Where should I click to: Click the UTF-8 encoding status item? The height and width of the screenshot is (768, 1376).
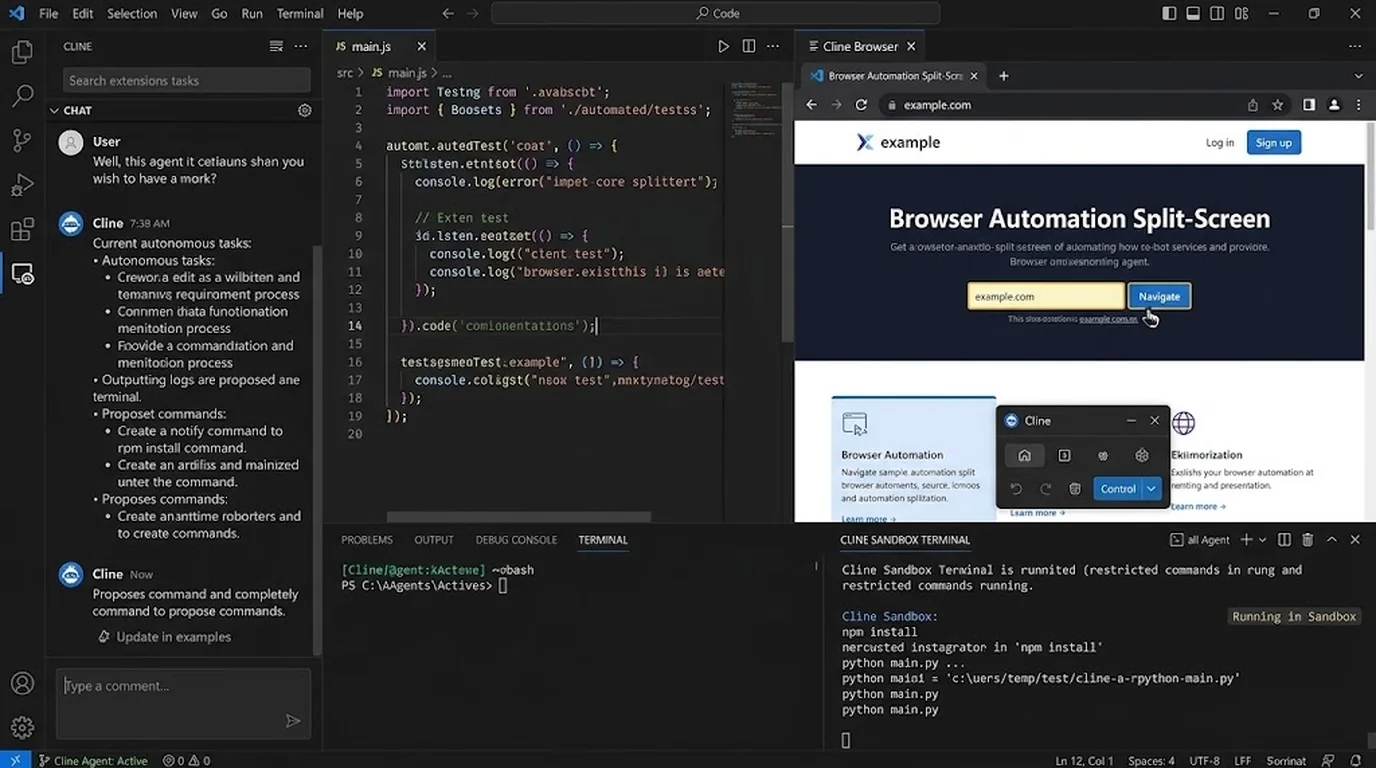click(1204, 761)
